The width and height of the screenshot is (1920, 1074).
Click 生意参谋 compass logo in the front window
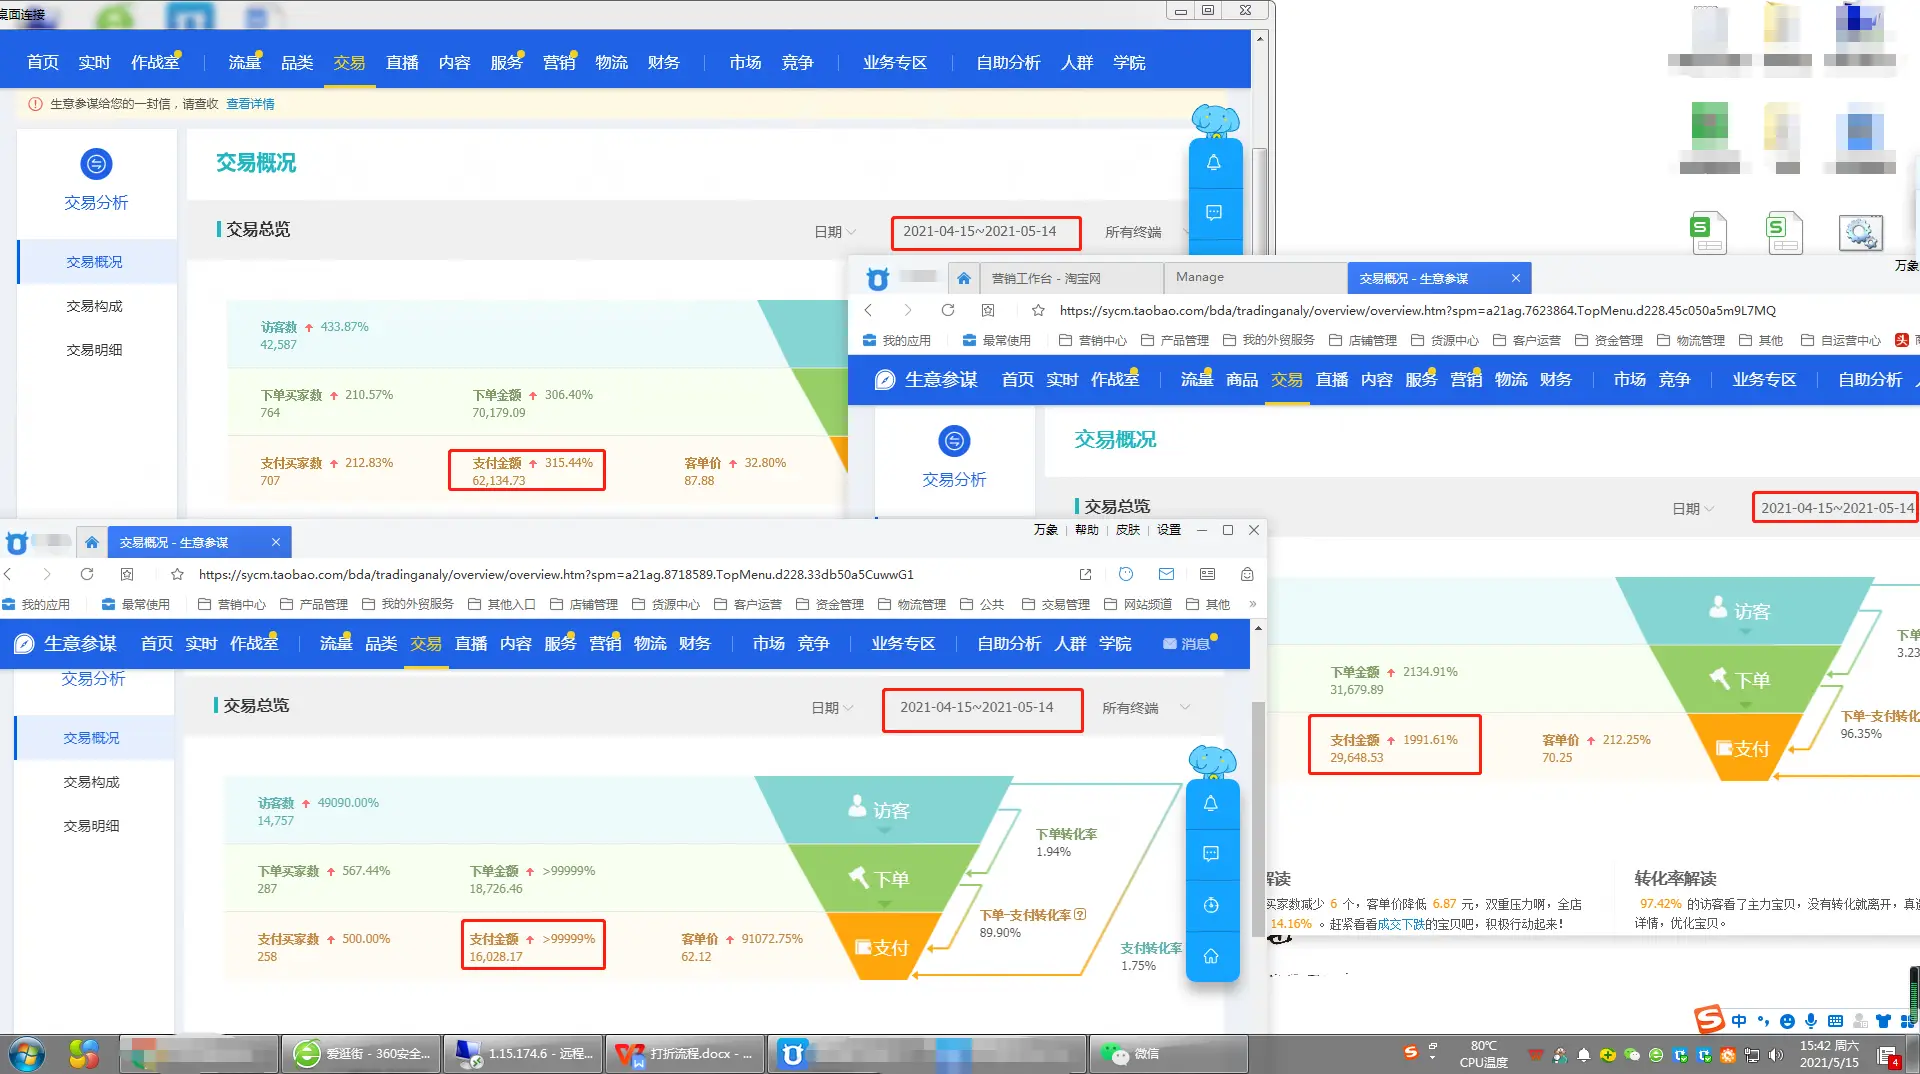click(25, 644)
